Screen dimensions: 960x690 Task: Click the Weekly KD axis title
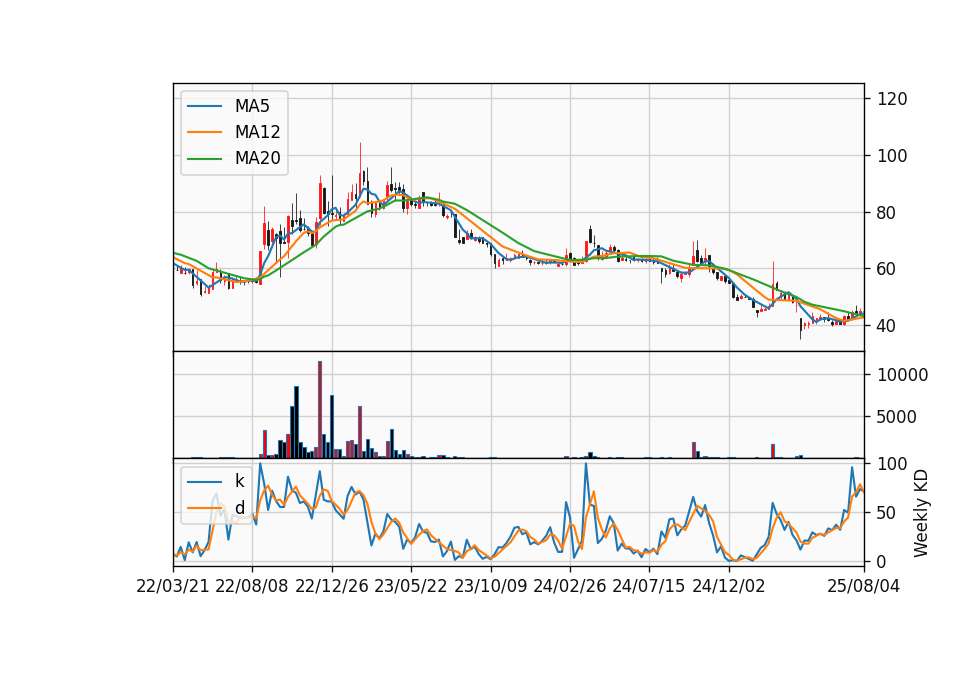pyautogui.click(x=921, y=514)
